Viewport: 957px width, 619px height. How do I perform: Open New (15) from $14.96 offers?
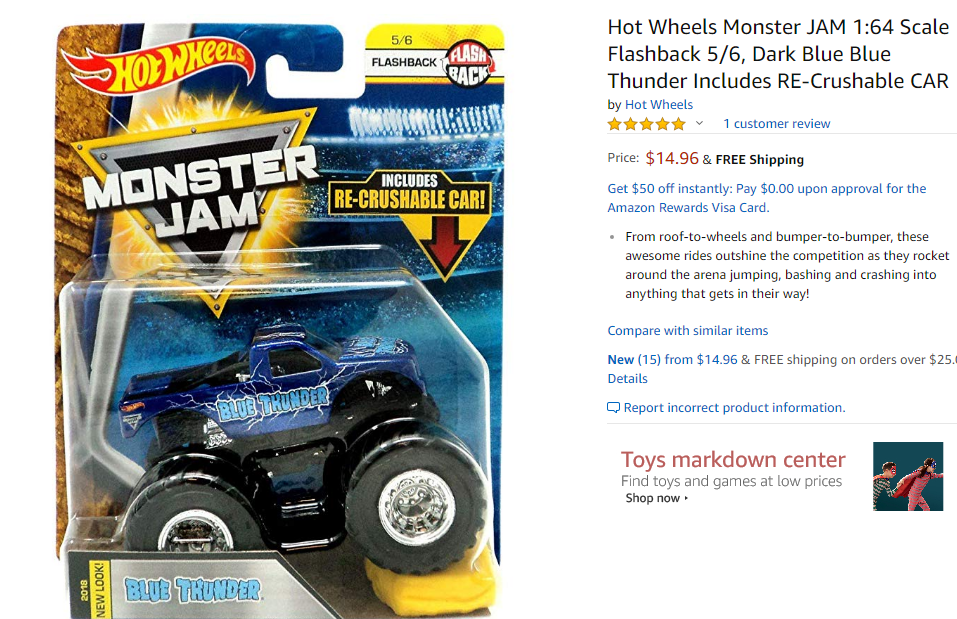(x=672, y=360)
